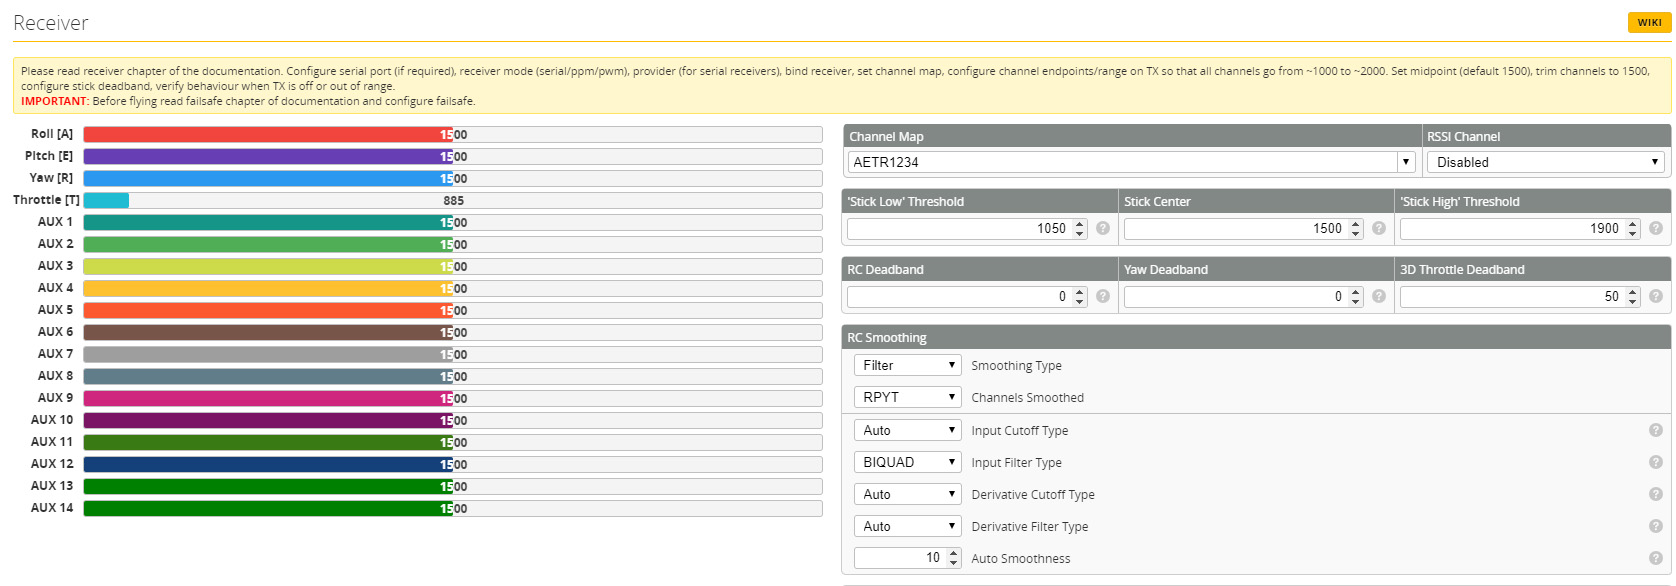Open the Derivative Cutoff Type dropdown
Screen dimensions: 1676x586
point(907,494)
